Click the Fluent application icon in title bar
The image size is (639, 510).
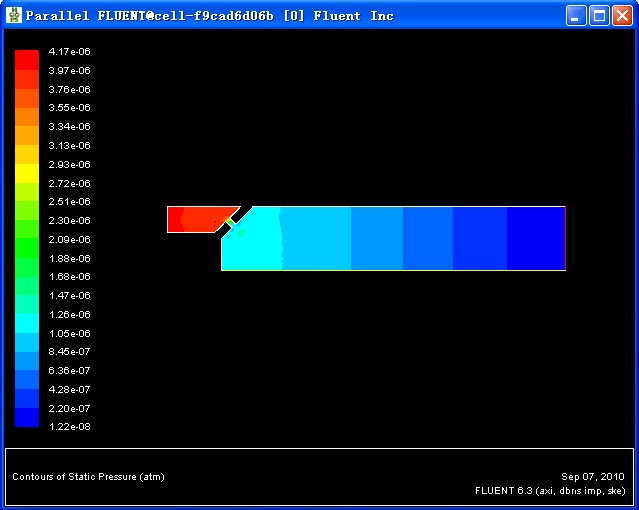click(14, 15)
